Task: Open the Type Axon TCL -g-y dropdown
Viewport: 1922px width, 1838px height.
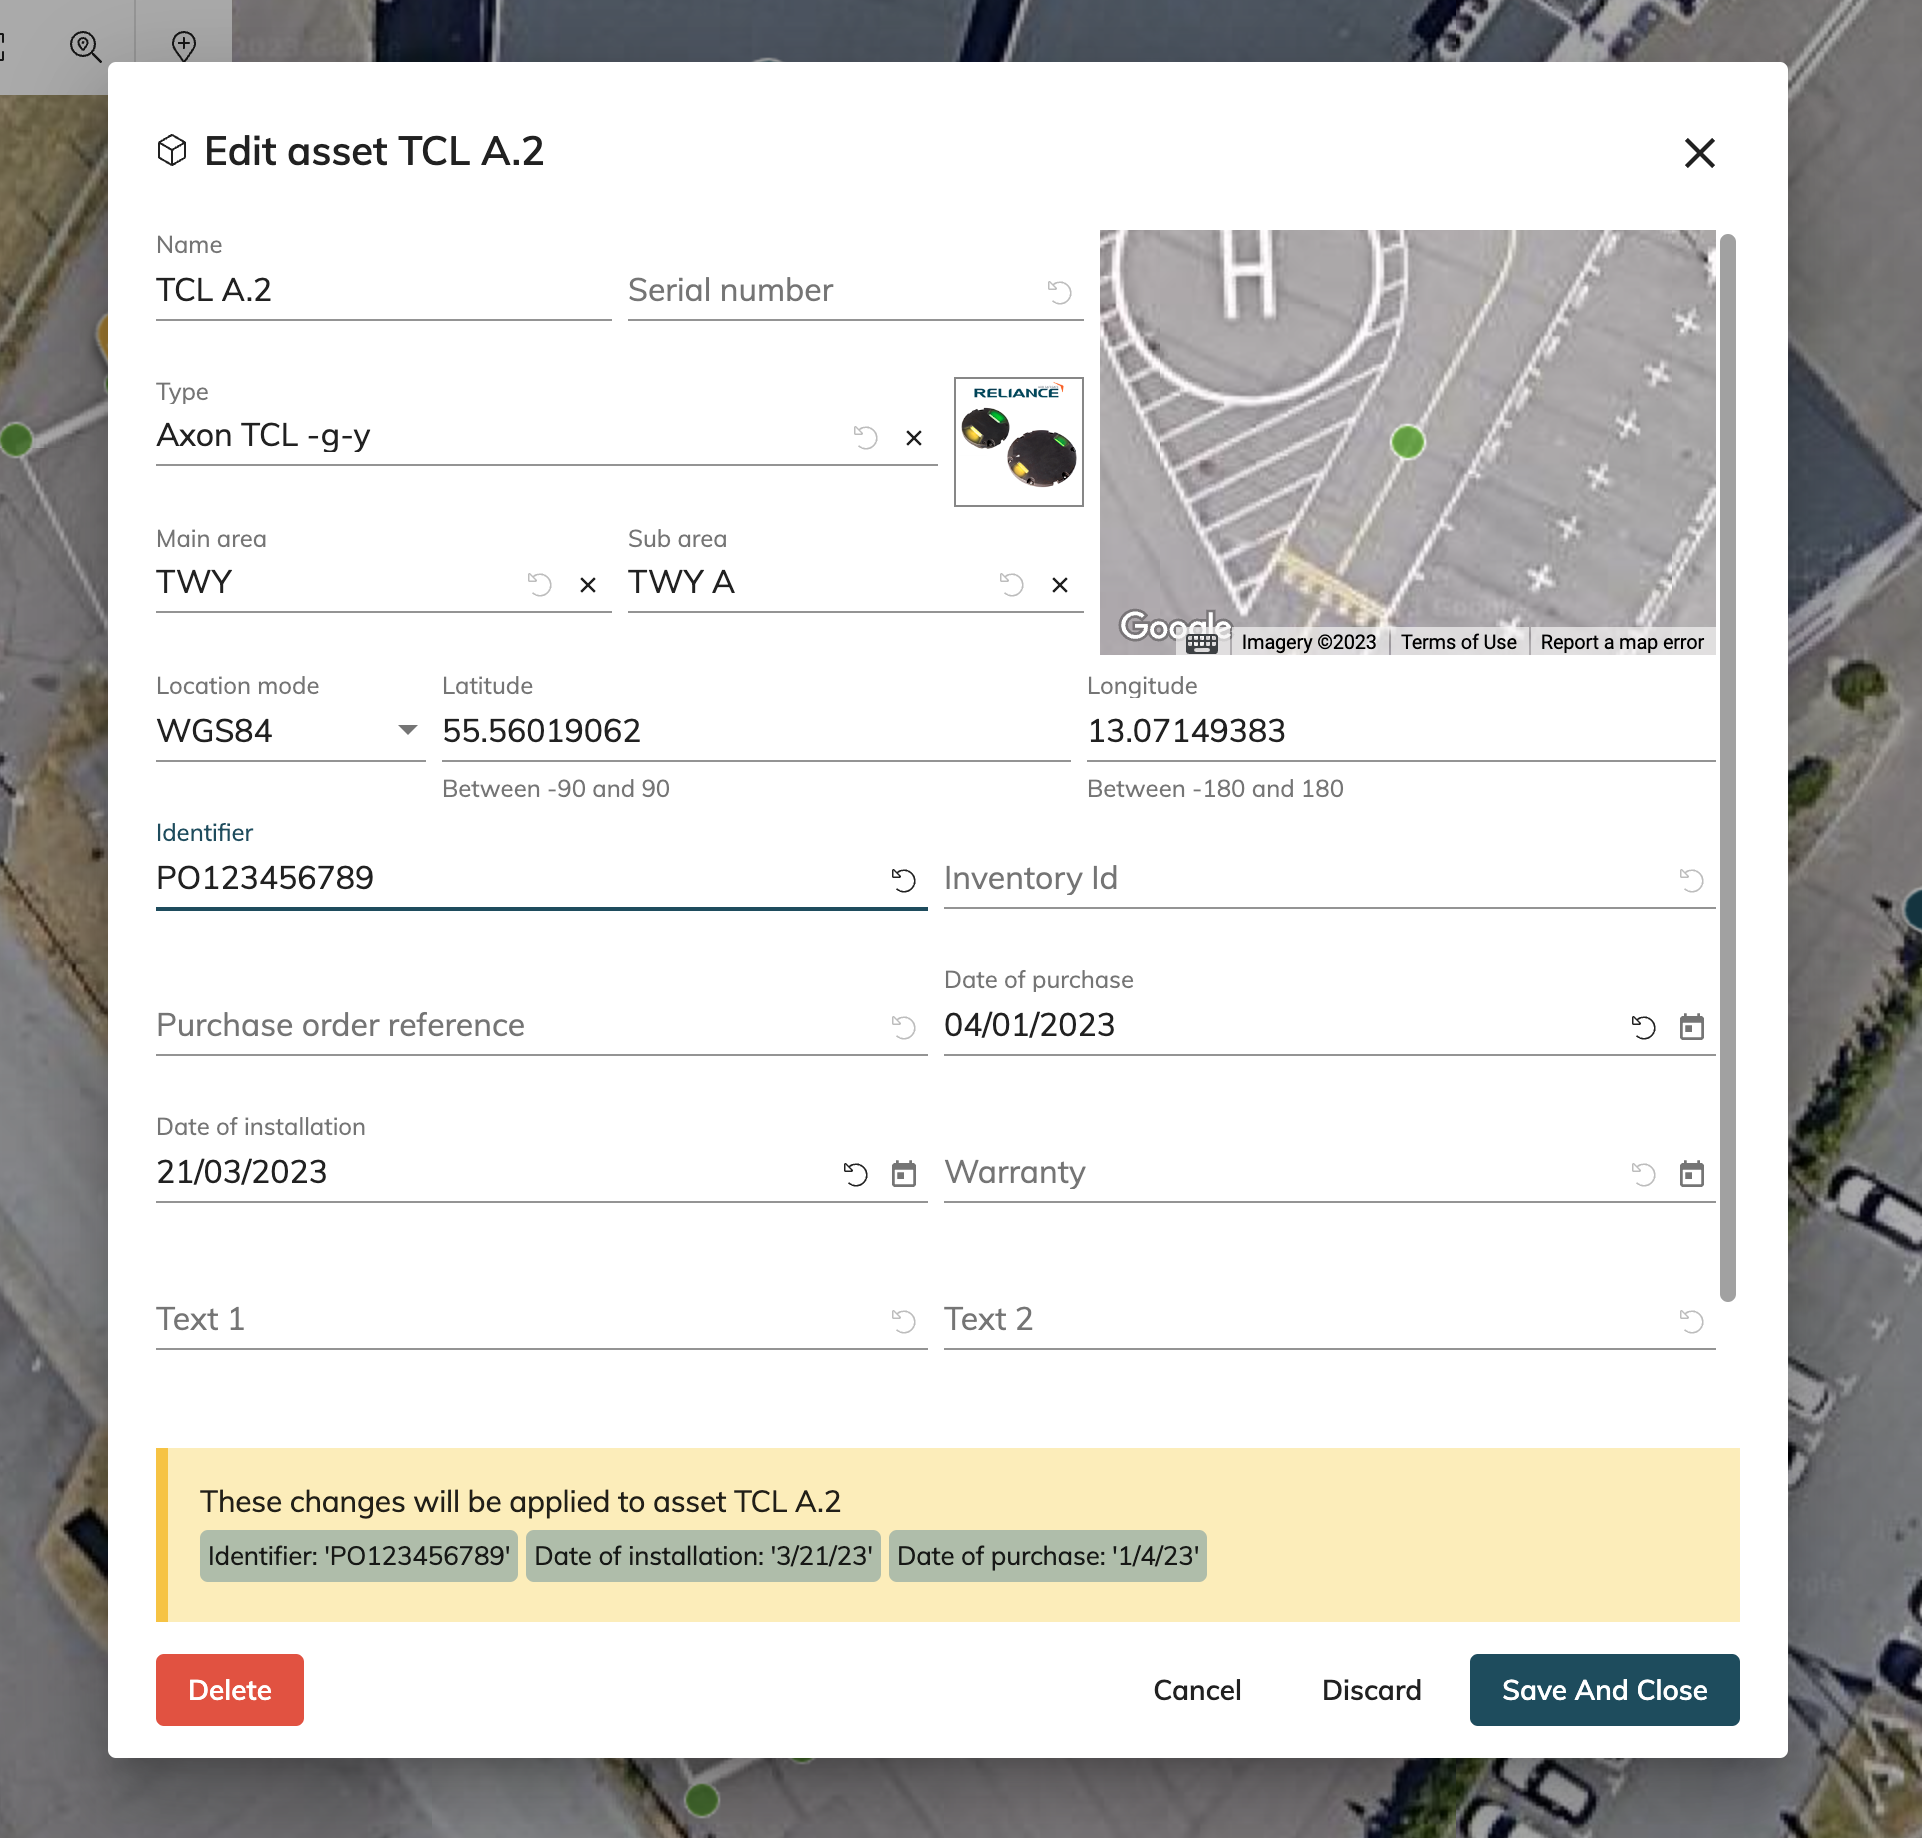Action: (x=500, y=436)
